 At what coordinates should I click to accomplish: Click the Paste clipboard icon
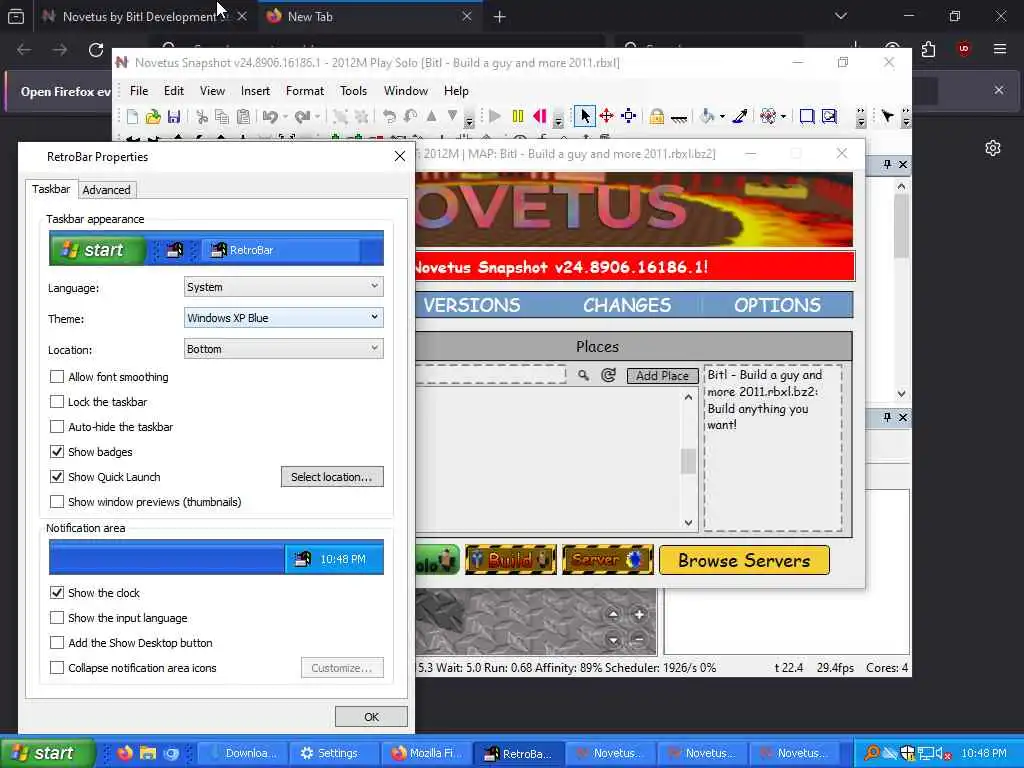pyautogui.click(x=244, y=117)
